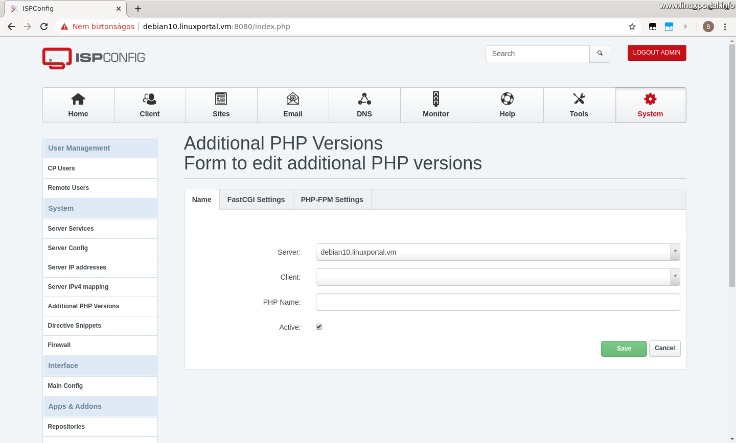Click the Interface section header
This screenshot has width=736, height=443.
100,366
